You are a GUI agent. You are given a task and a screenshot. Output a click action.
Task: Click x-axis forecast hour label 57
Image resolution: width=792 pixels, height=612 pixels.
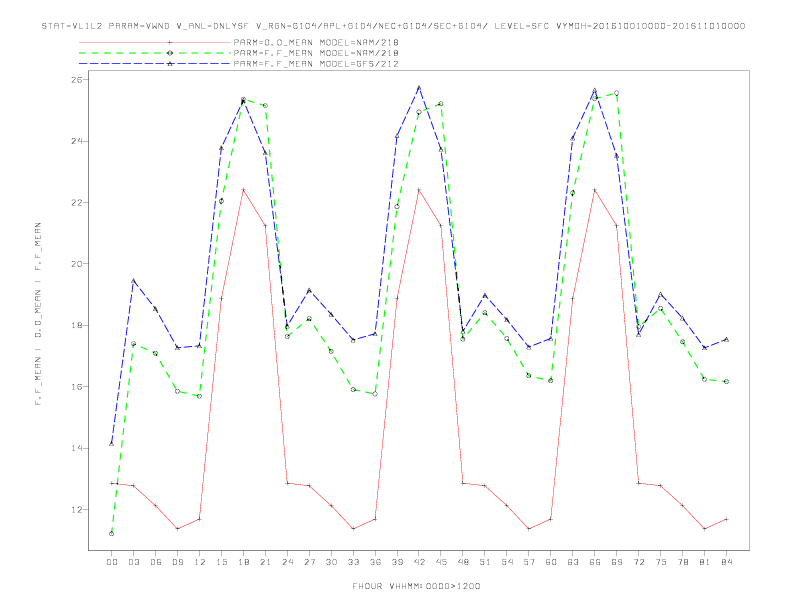(529, 562)
